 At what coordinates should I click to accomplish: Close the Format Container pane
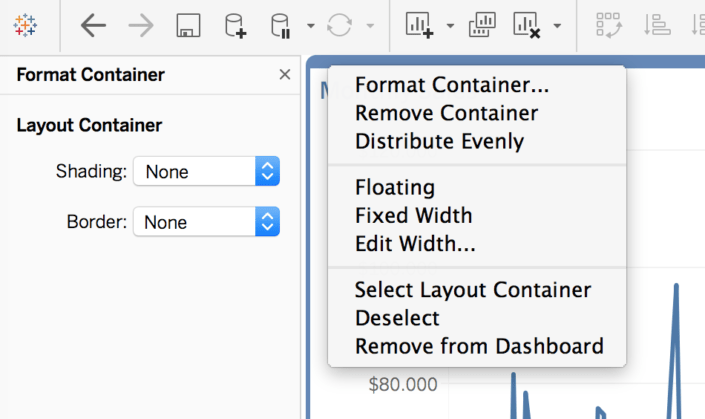coord(285,75)
